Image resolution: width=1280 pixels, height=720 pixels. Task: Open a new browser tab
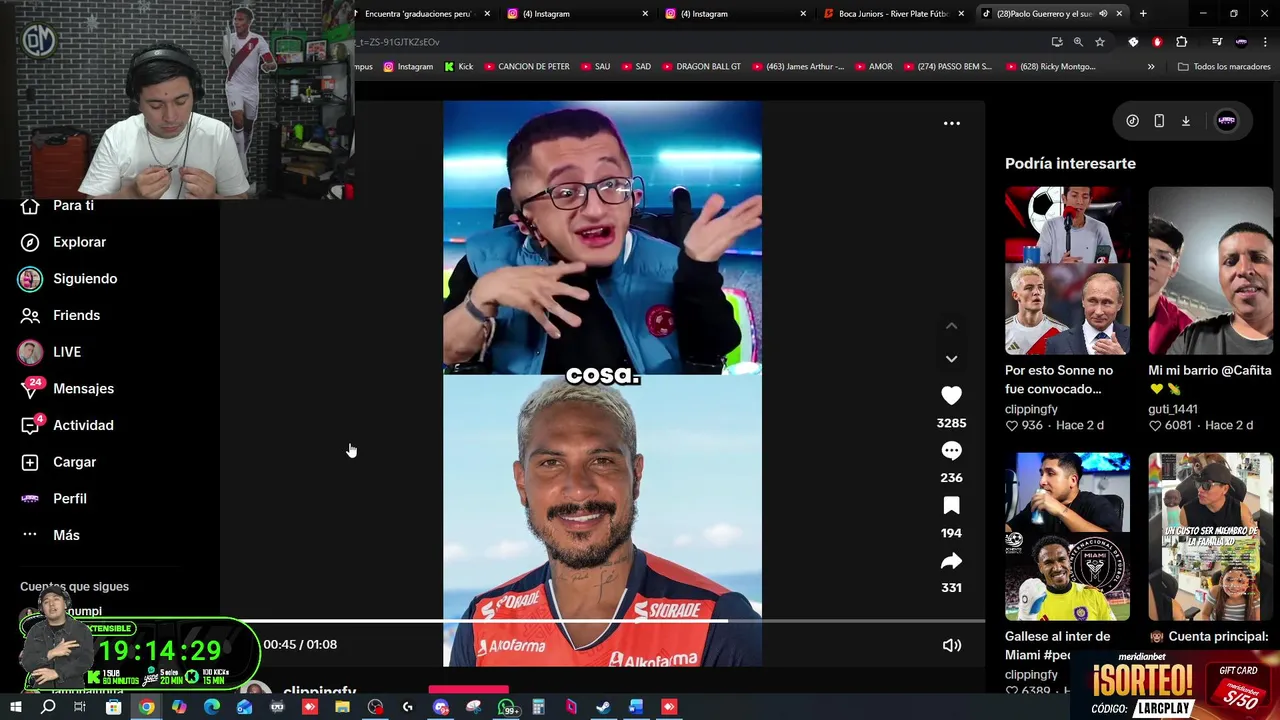(x=1143, y=14)
